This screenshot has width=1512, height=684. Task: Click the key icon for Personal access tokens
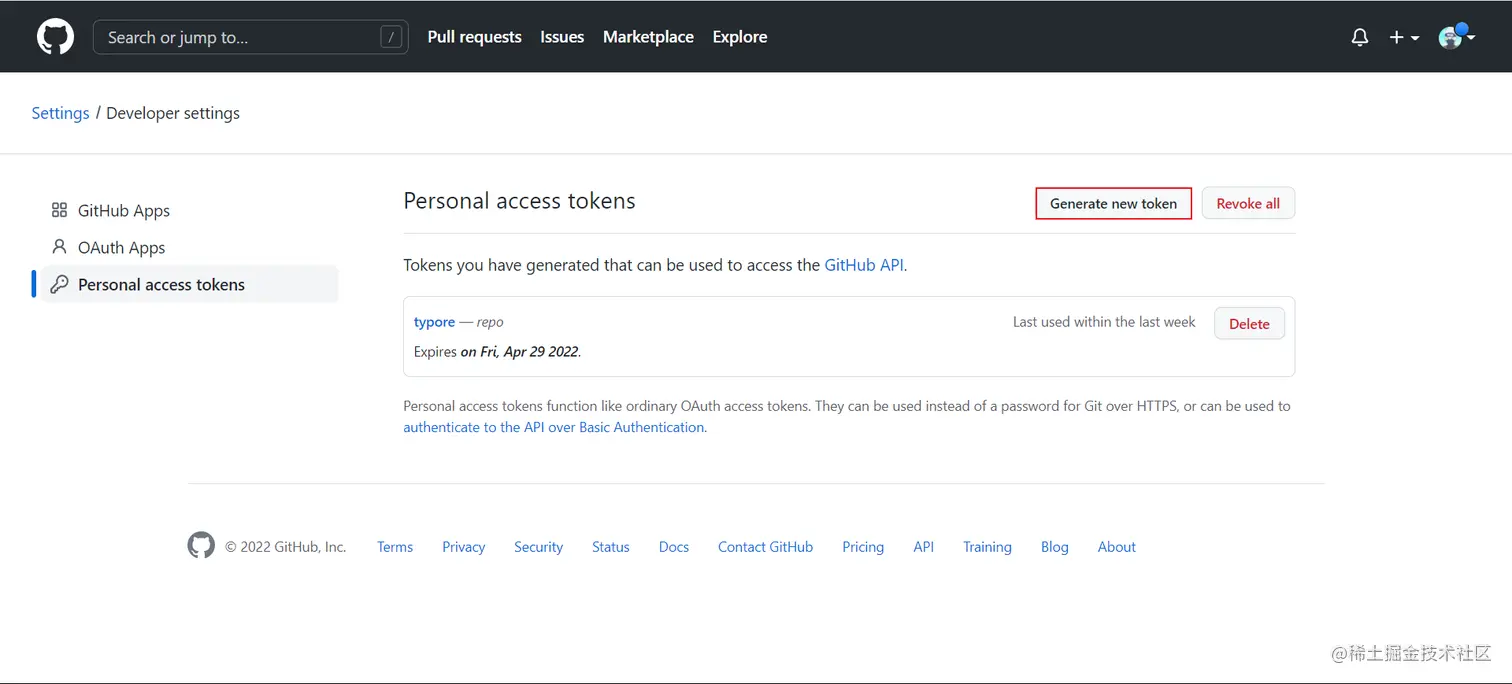pyautogui.click(x=59, y=284)
